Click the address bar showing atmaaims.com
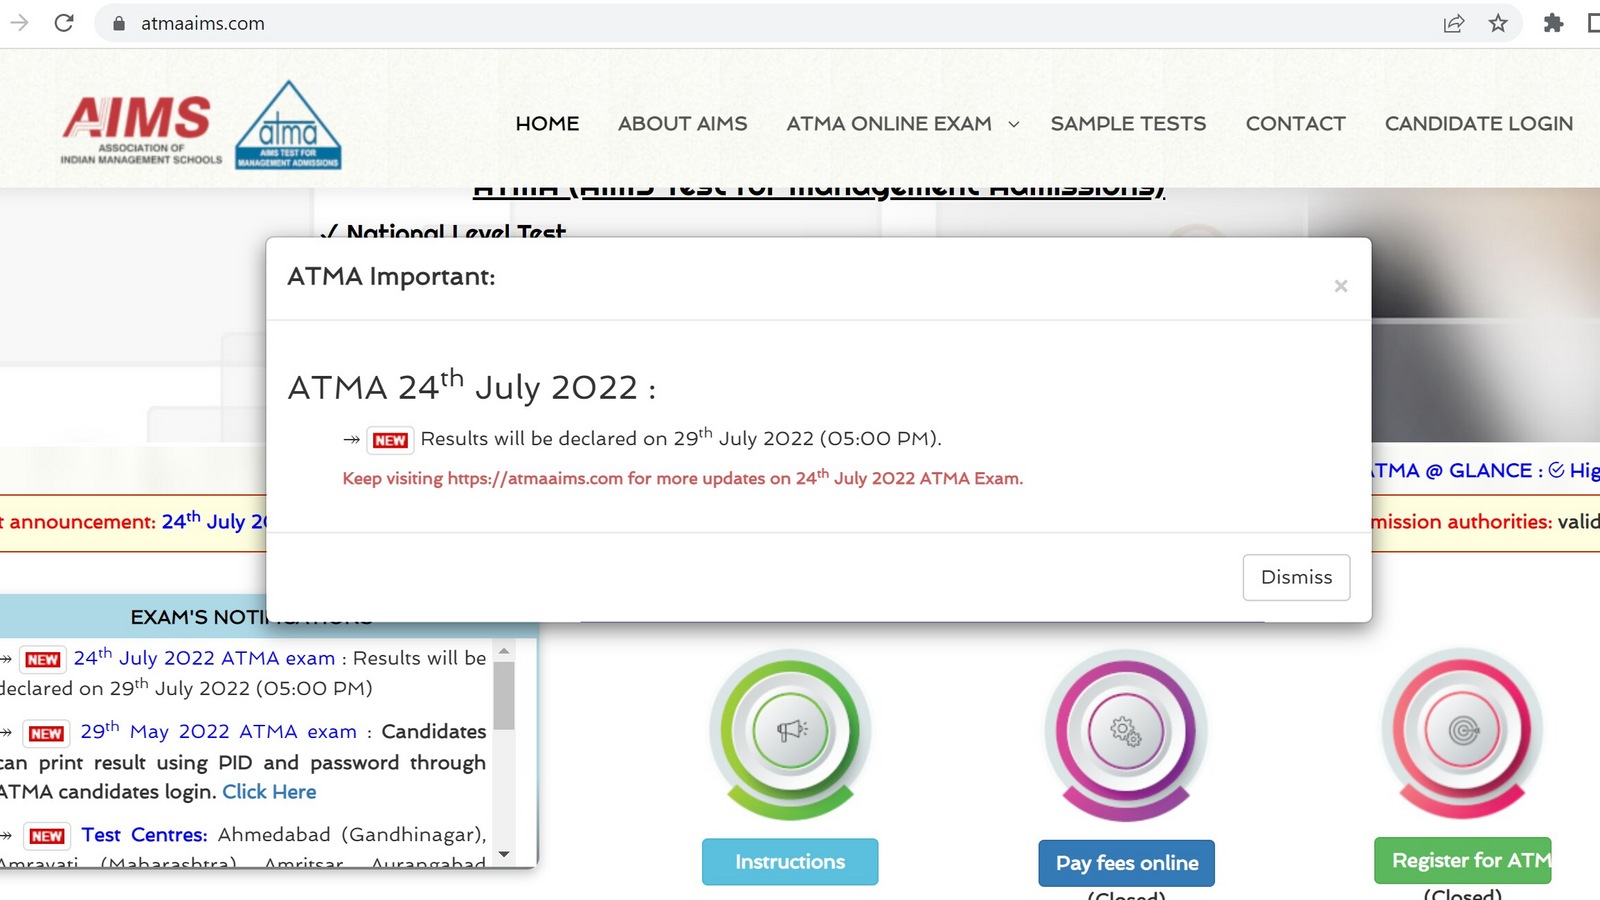The height and width of the screenshot is (900, 1600). click(x=700, y=23)
